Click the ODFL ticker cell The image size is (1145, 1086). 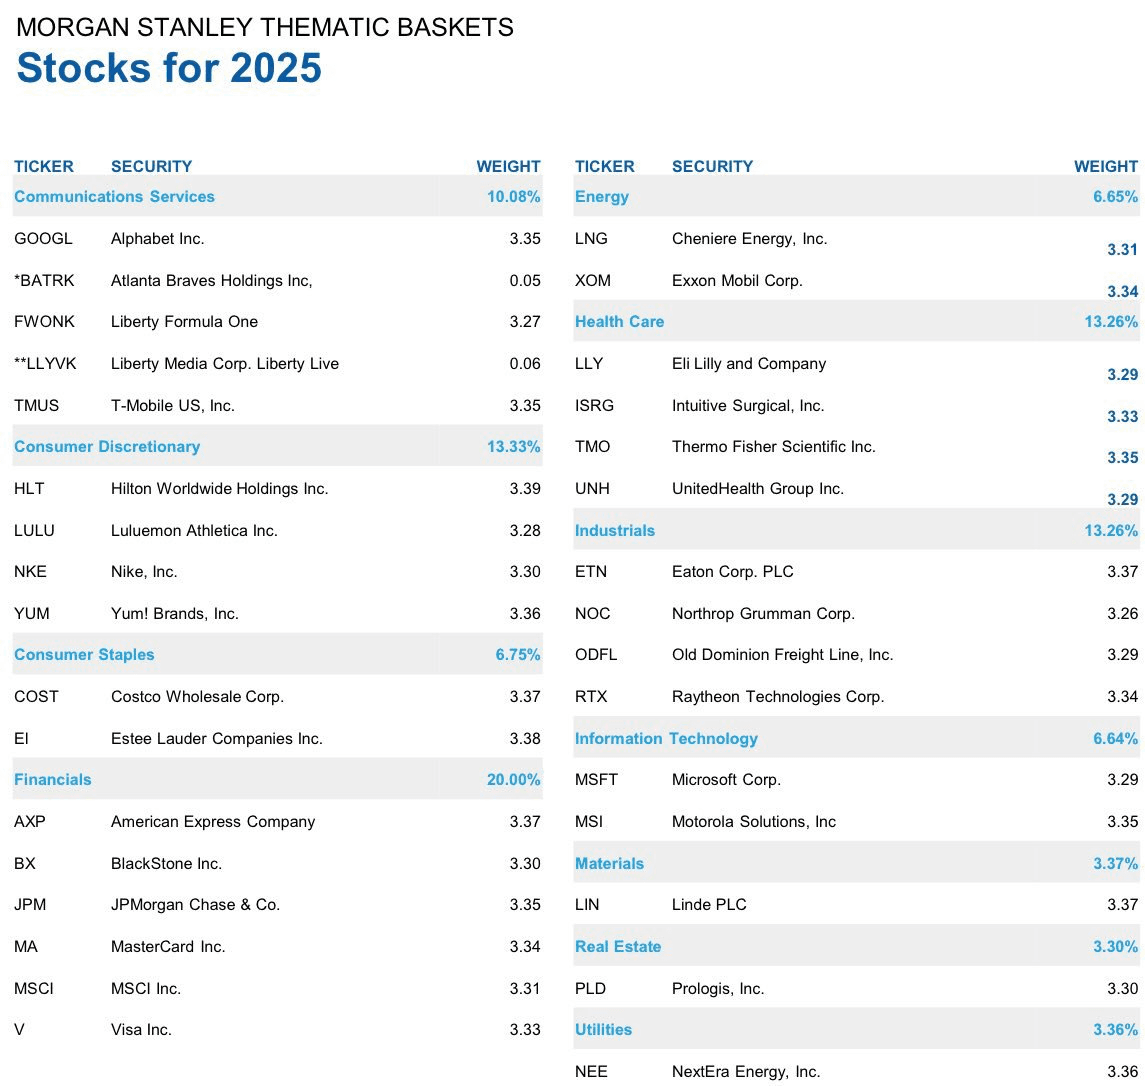coord(596,655)
